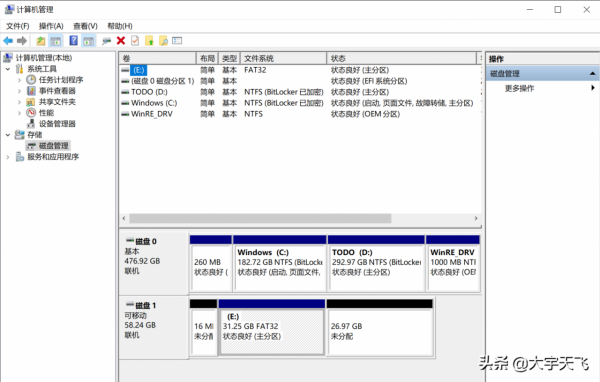Screen dimensions: 600x382
Task: Click the Up one level folder icon
Action: click(x=41, y=41)
